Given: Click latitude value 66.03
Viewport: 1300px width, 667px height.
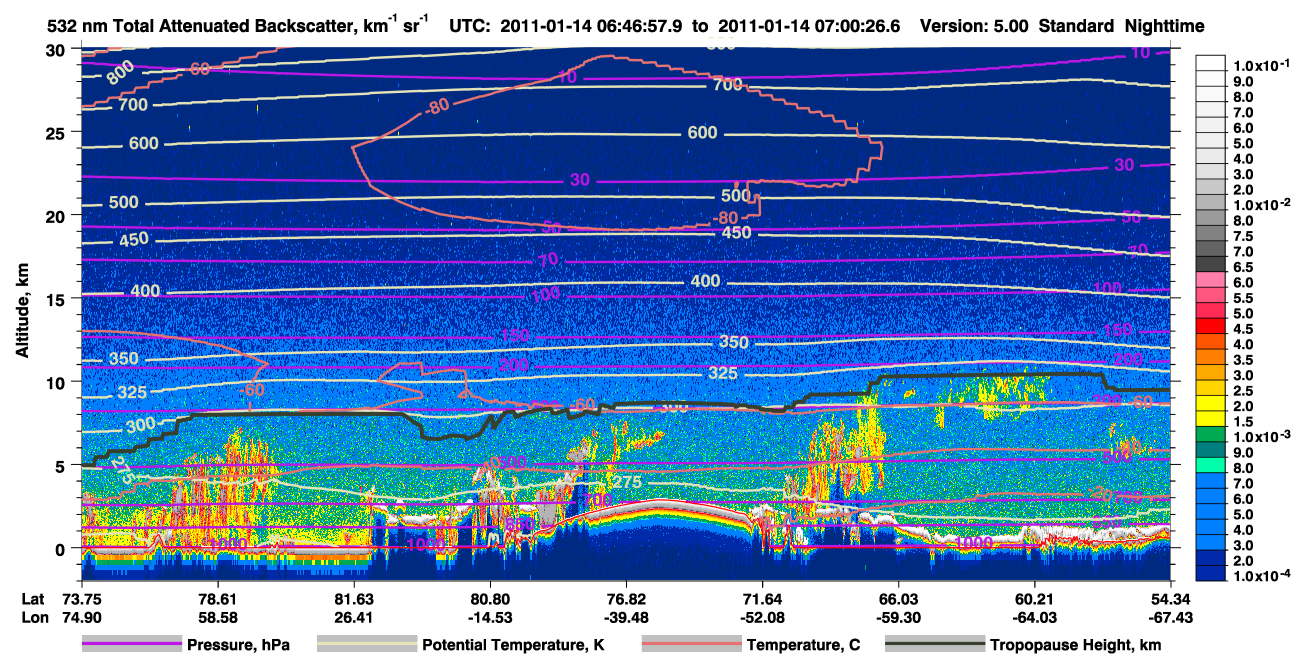Looking at the screenshot, I should pyautogui.click(x=898, y=598).
